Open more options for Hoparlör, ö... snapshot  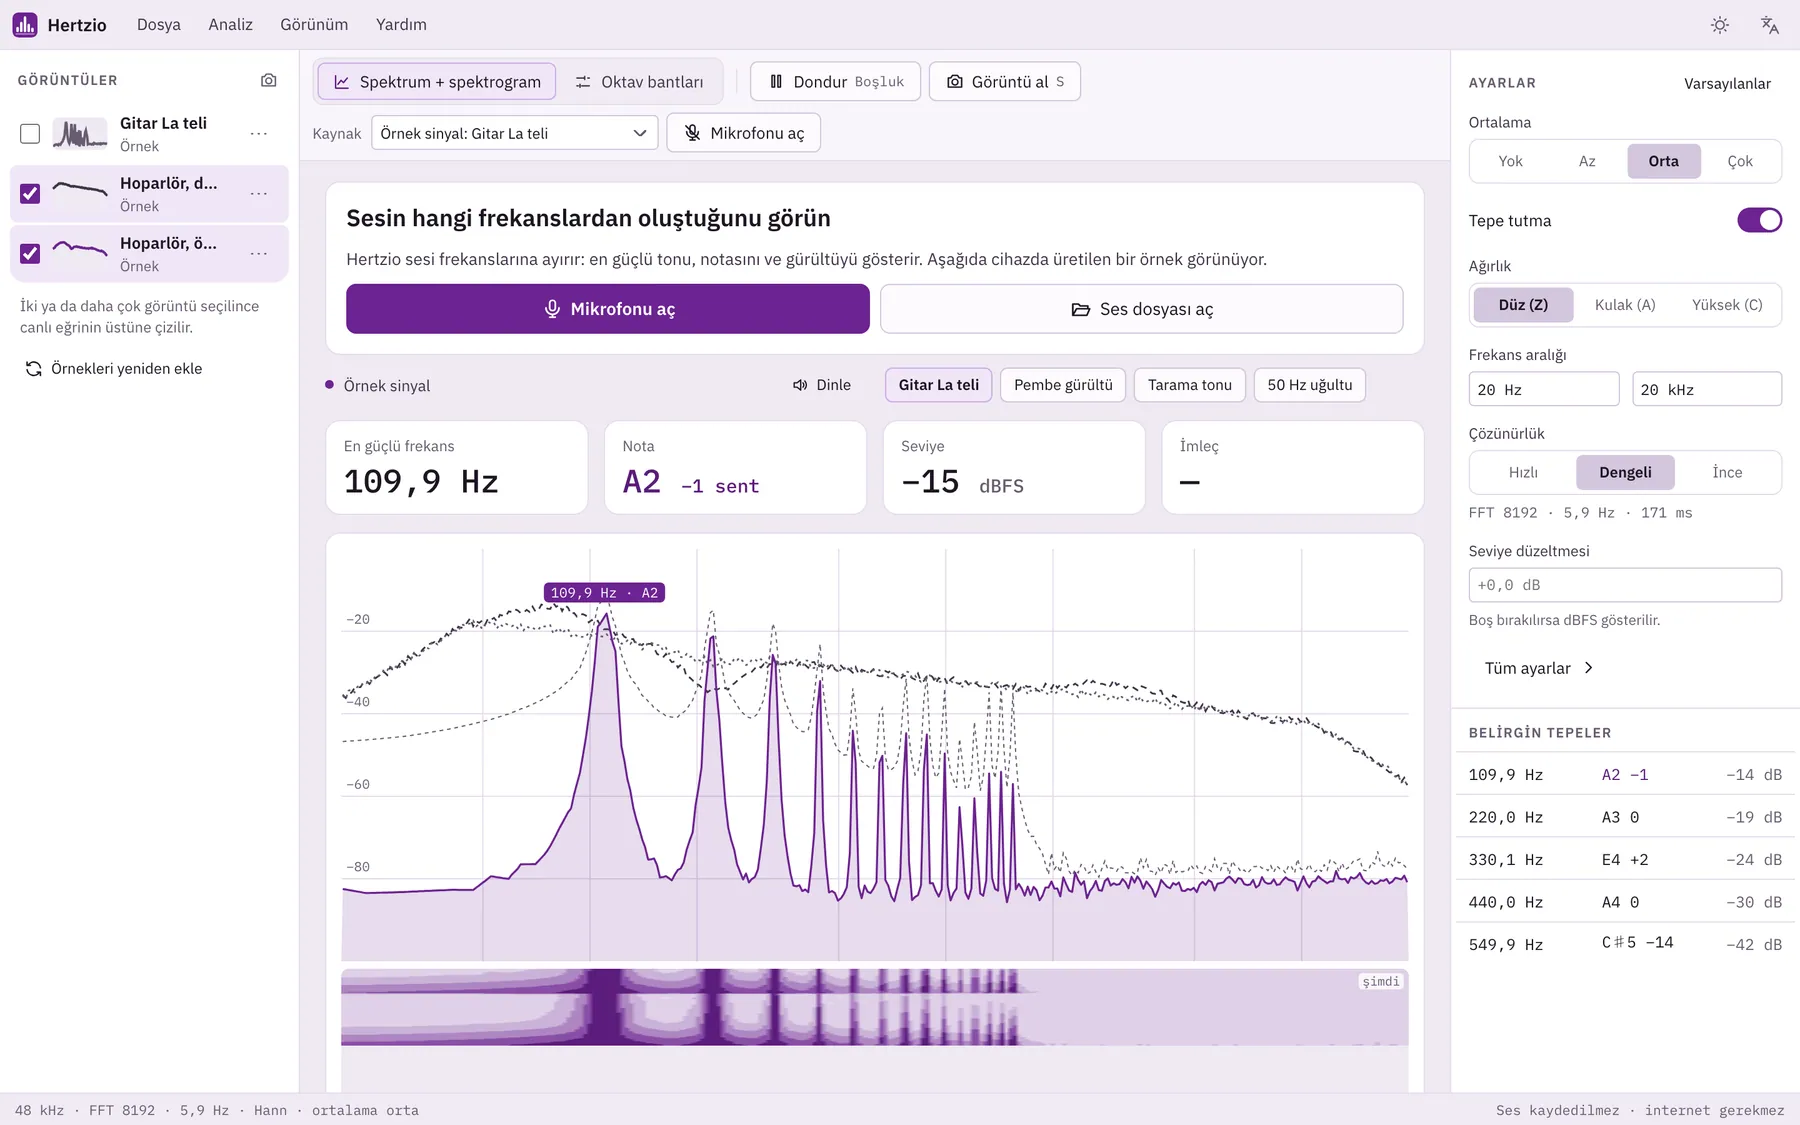coord(259,253)
